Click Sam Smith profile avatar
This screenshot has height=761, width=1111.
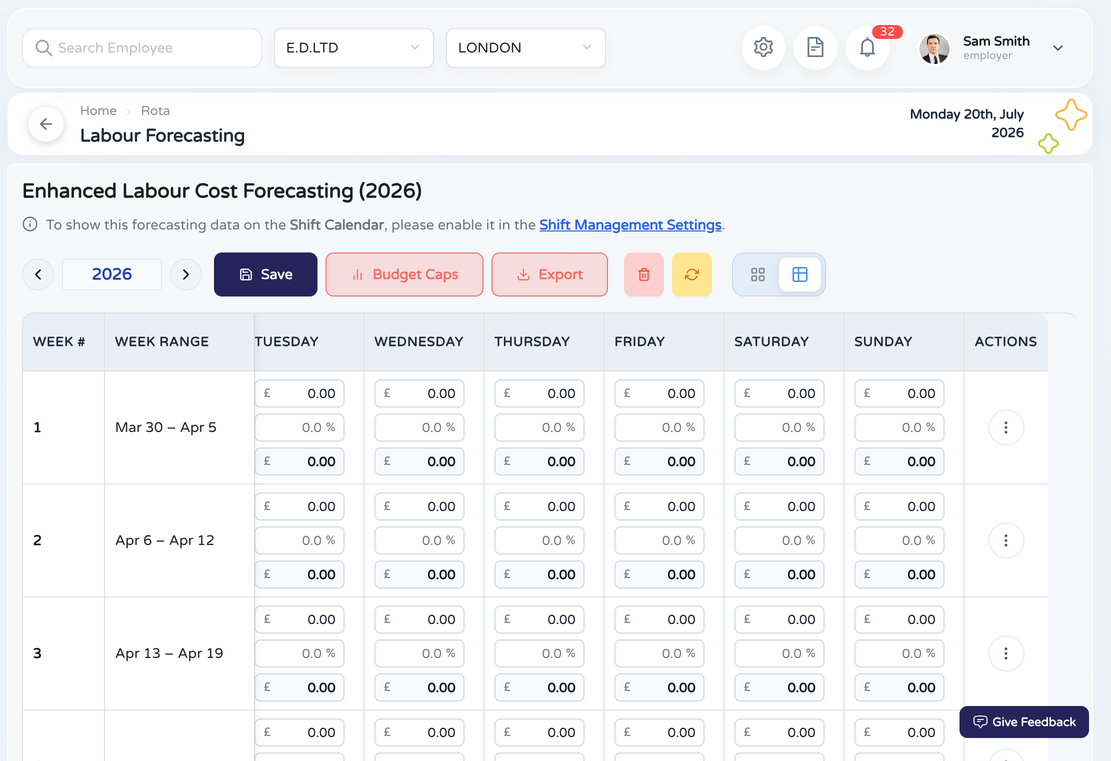coord(934,48)
